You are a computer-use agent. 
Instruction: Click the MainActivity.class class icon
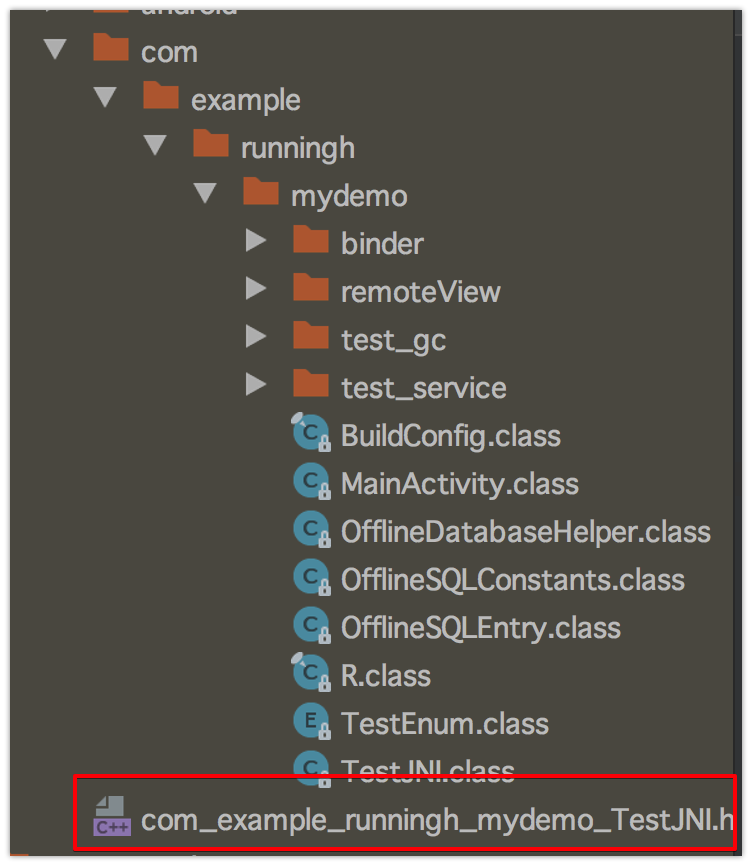[x=310, y=483]
